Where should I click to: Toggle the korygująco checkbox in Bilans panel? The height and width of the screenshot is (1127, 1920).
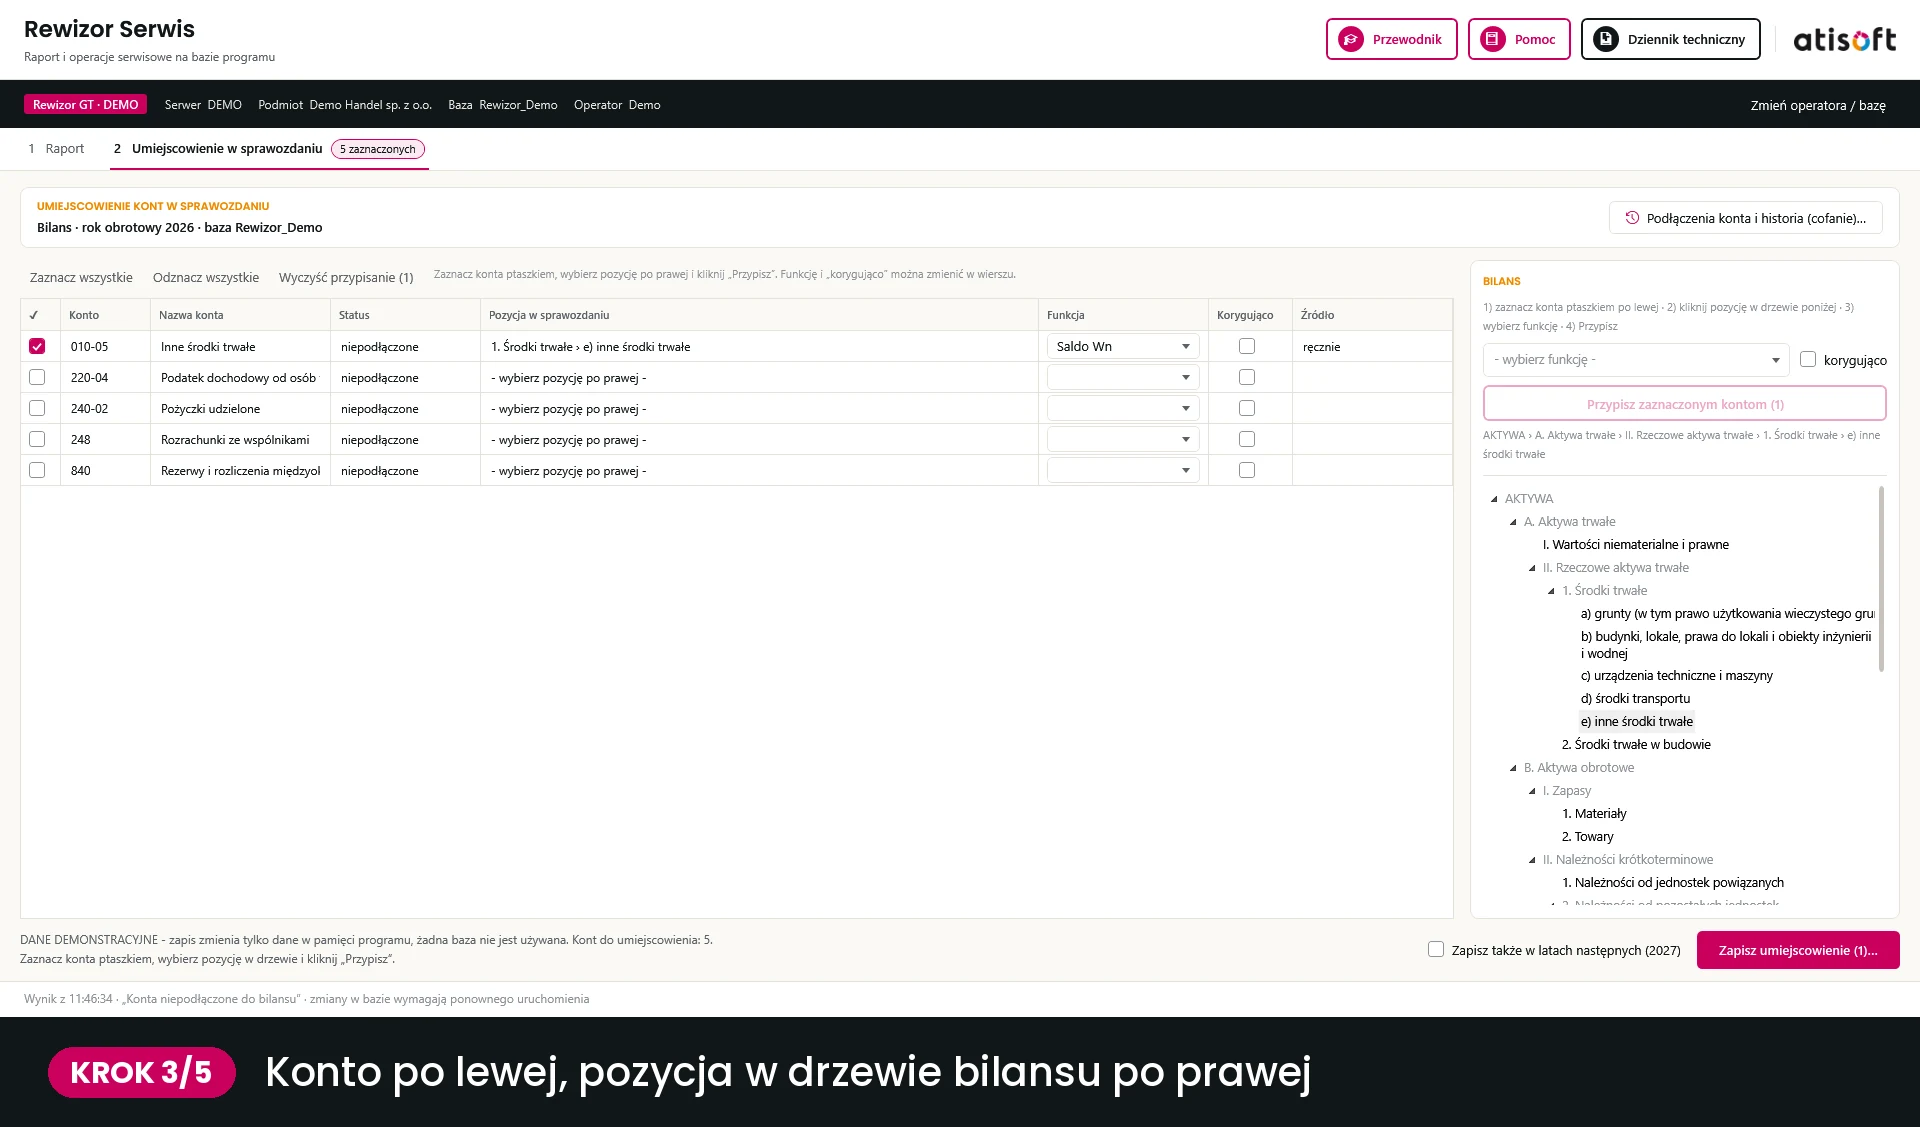(x=1808, y=359)
